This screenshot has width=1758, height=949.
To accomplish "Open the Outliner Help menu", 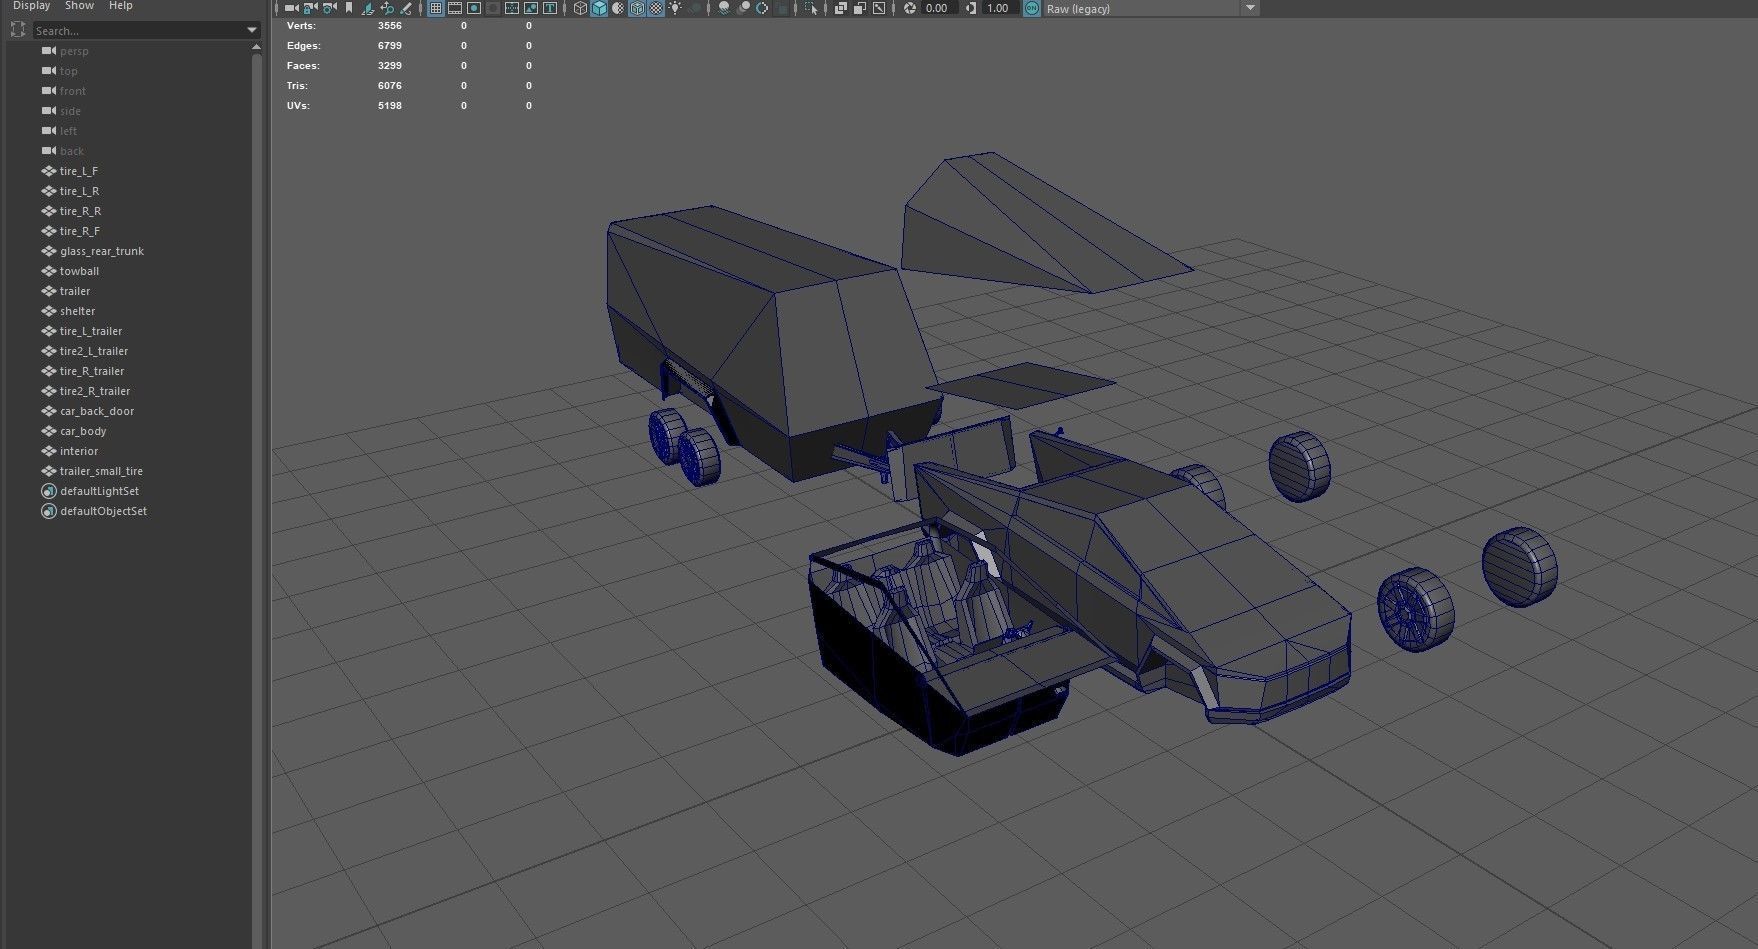I will [120, 6].
